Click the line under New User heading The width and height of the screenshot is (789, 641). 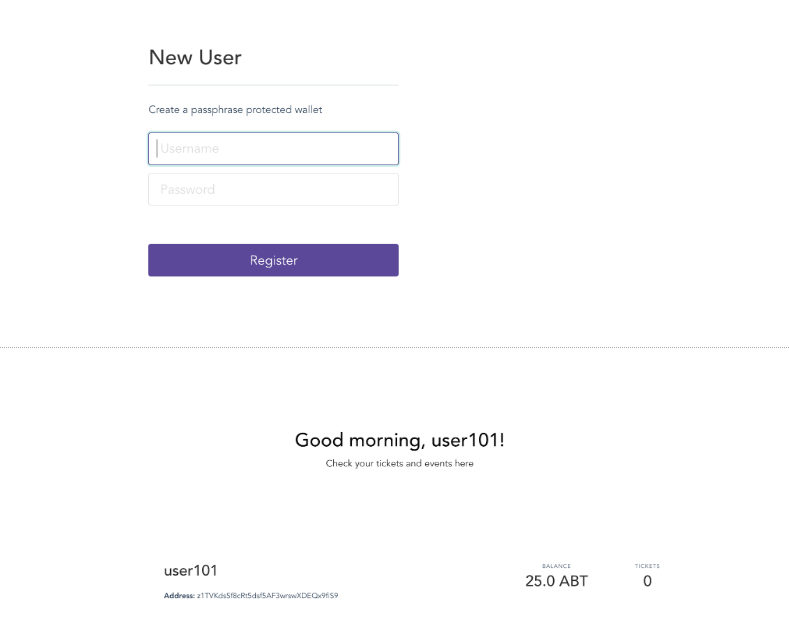(x=273, y=85)
